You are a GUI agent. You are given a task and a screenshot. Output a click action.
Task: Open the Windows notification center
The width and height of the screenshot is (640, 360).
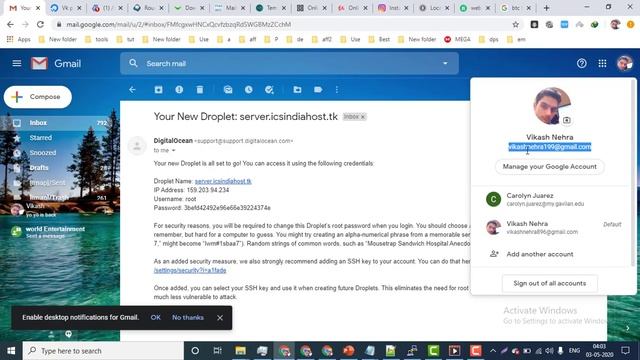[x=625, y=351]
